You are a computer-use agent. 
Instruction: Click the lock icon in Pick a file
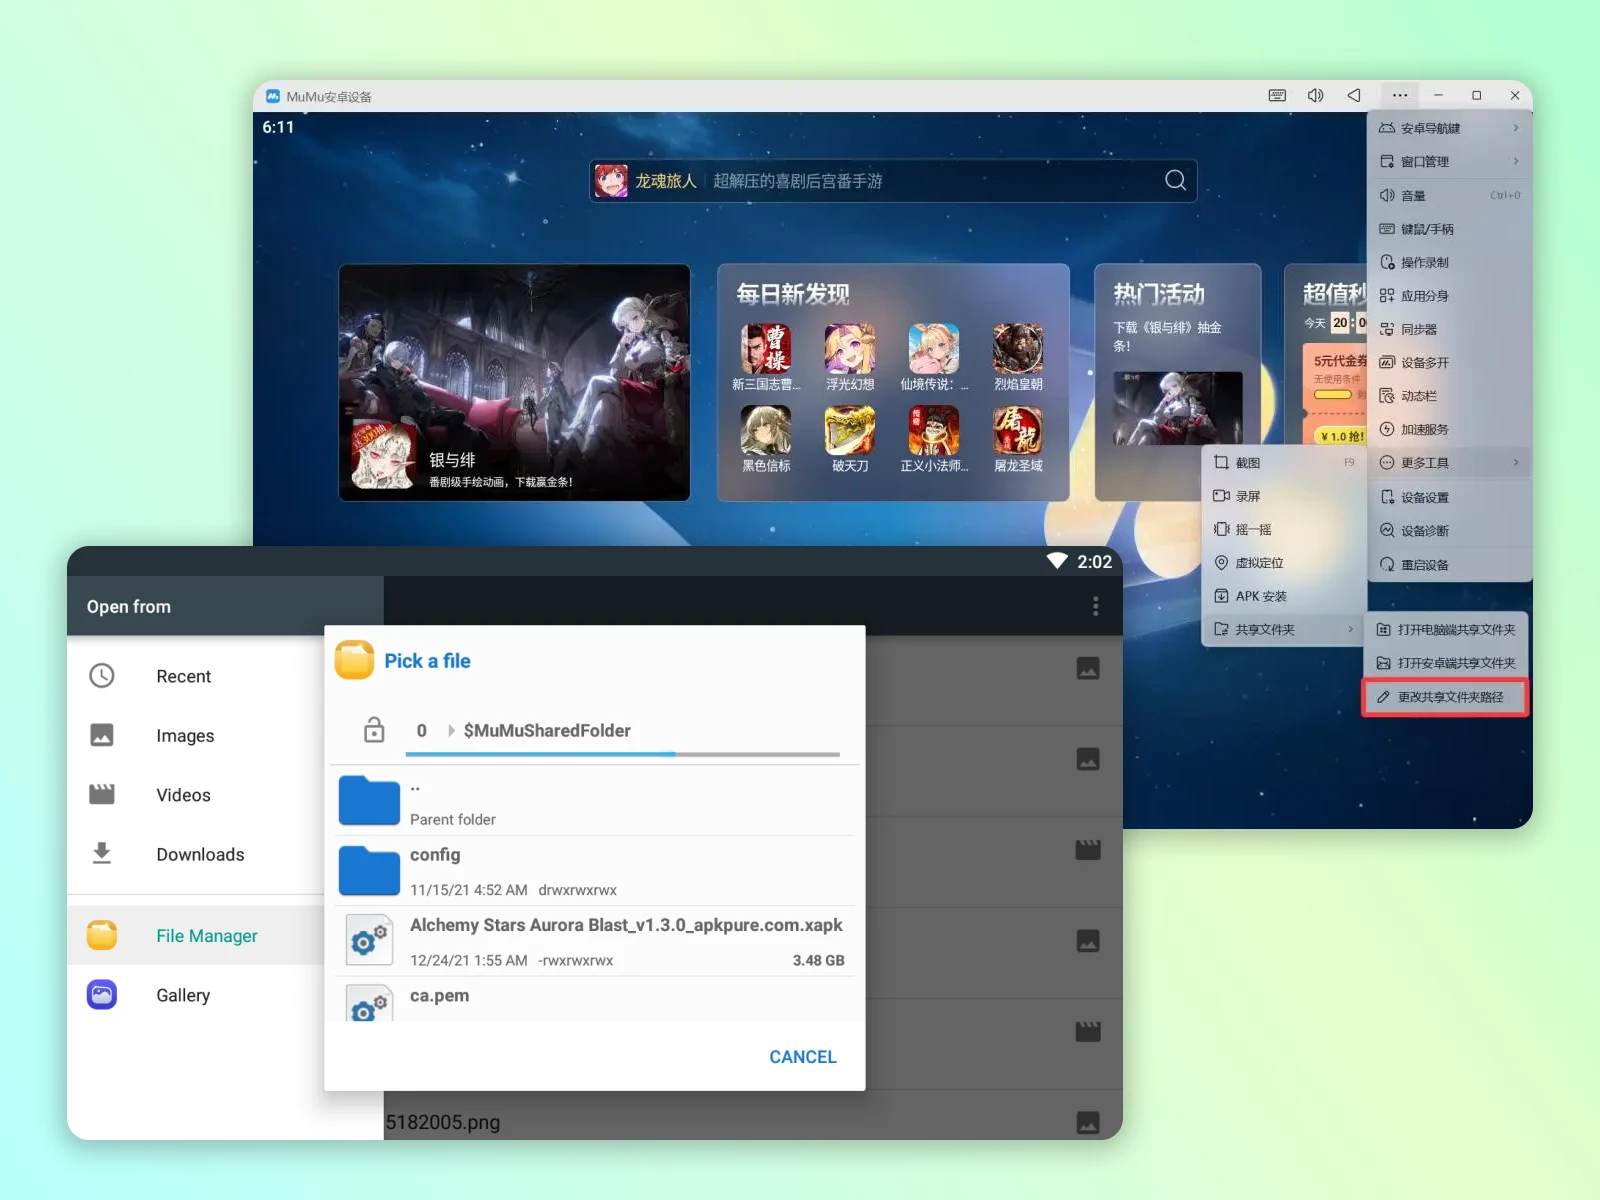click(x=374, y=730)
